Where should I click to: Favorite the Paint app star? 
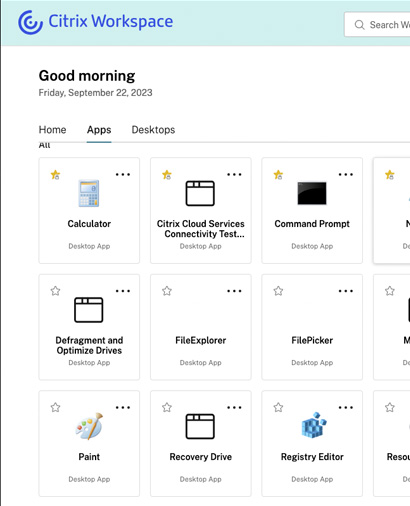click(x=55, y=407)
